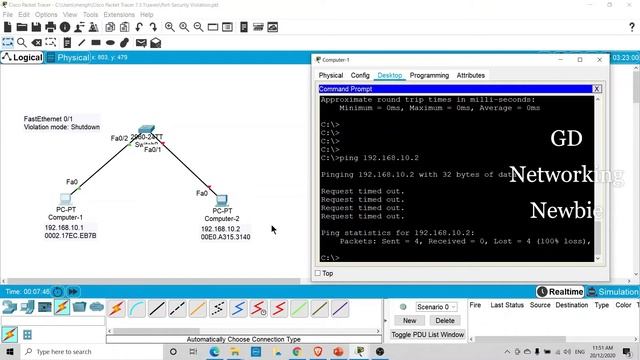This screenshot has height=360, width=640.
Task: Choose the Draw Ellipse tool
Action: [110, 42]
